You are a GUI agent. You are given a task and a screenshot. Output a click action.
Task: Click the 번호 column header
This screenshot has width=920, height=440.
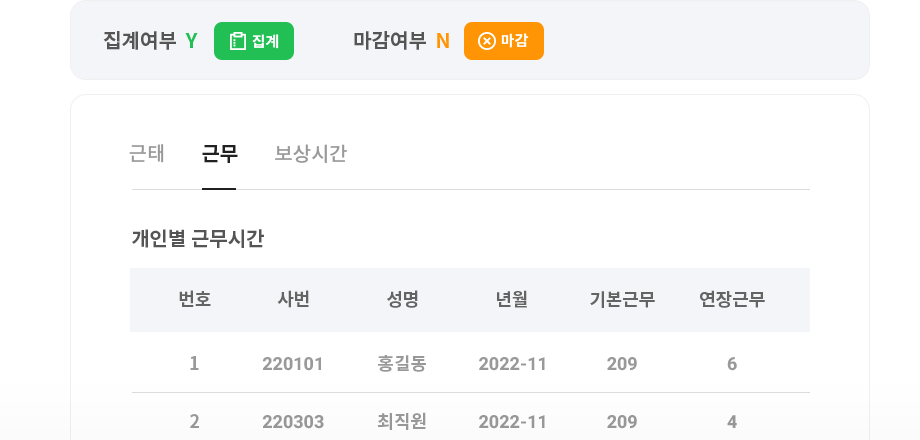194,300
